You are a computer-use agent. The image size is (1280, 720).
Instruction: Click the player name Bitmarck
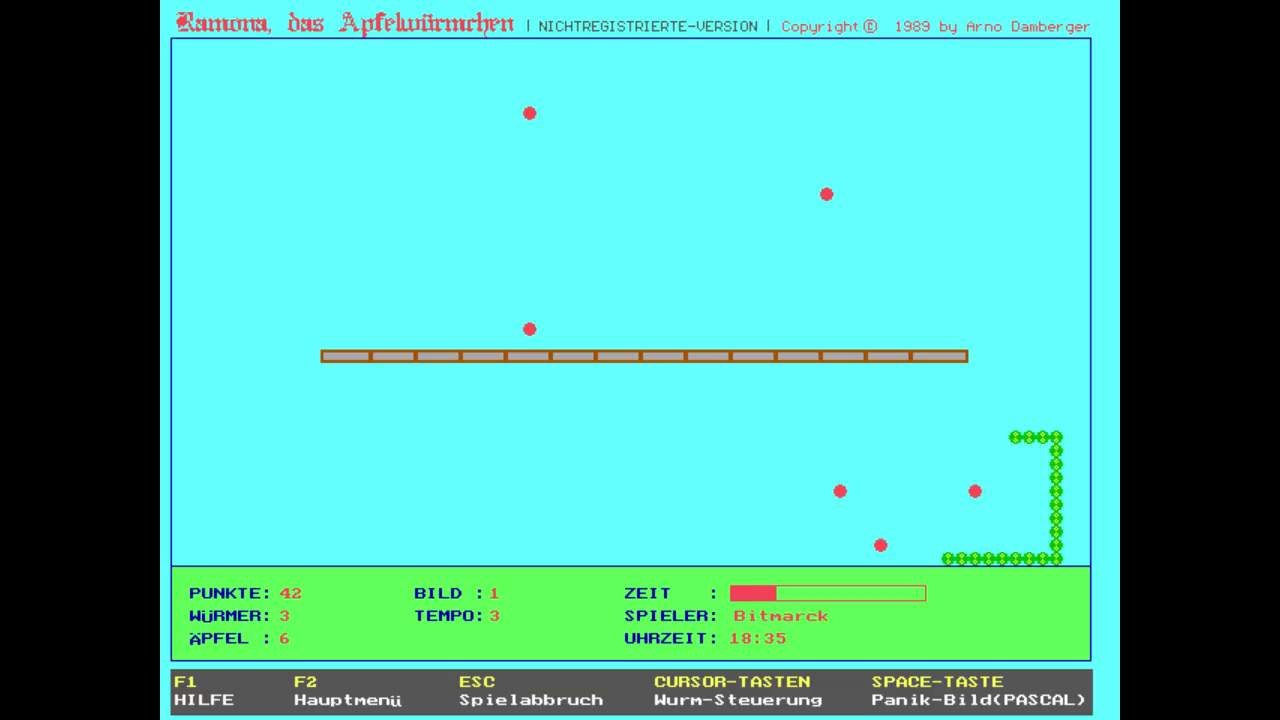tap(780, 616)
